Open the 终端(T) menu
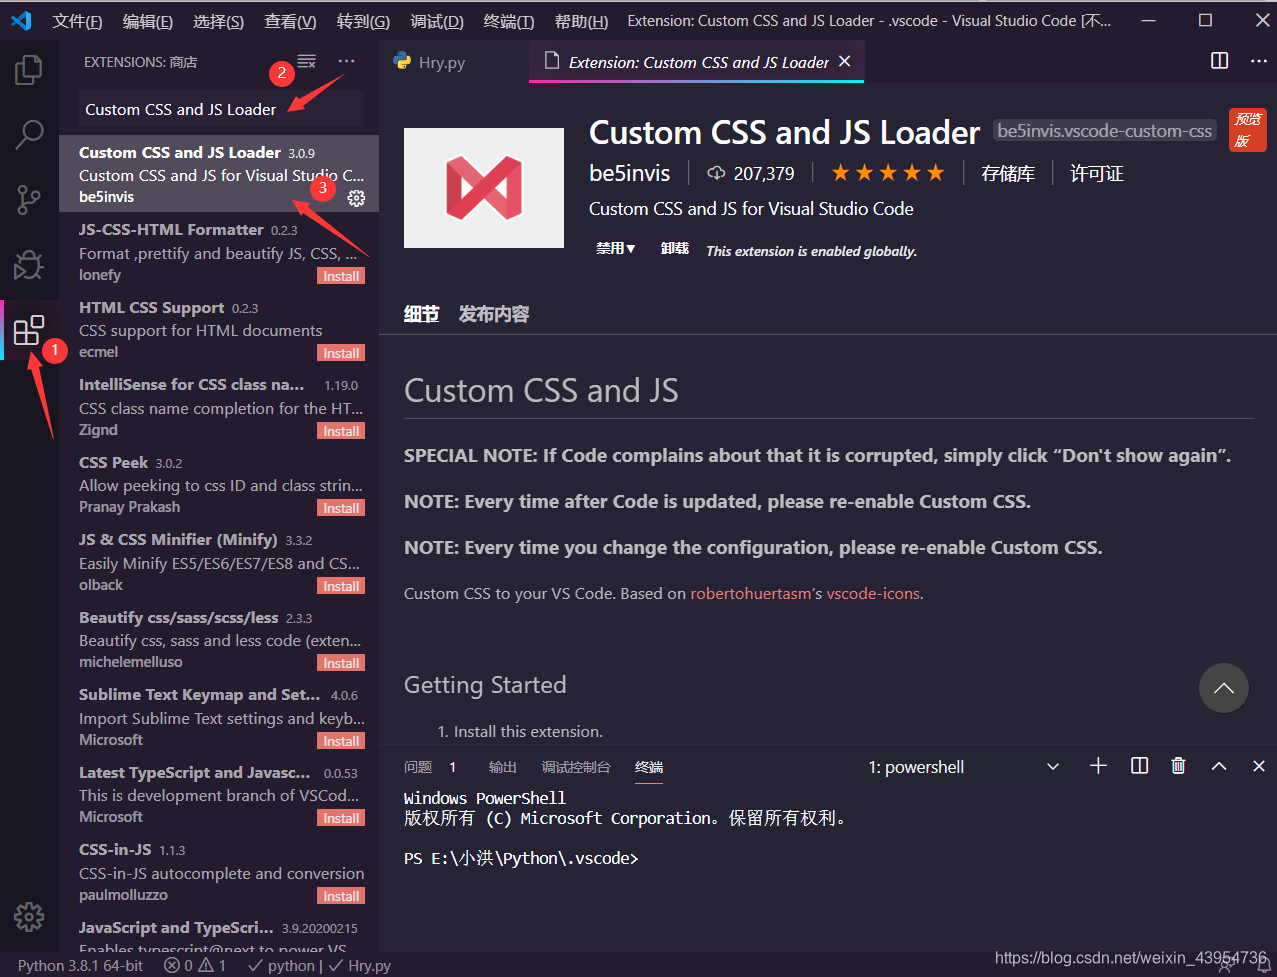1277x977 pixels. [x=509, y=21]
